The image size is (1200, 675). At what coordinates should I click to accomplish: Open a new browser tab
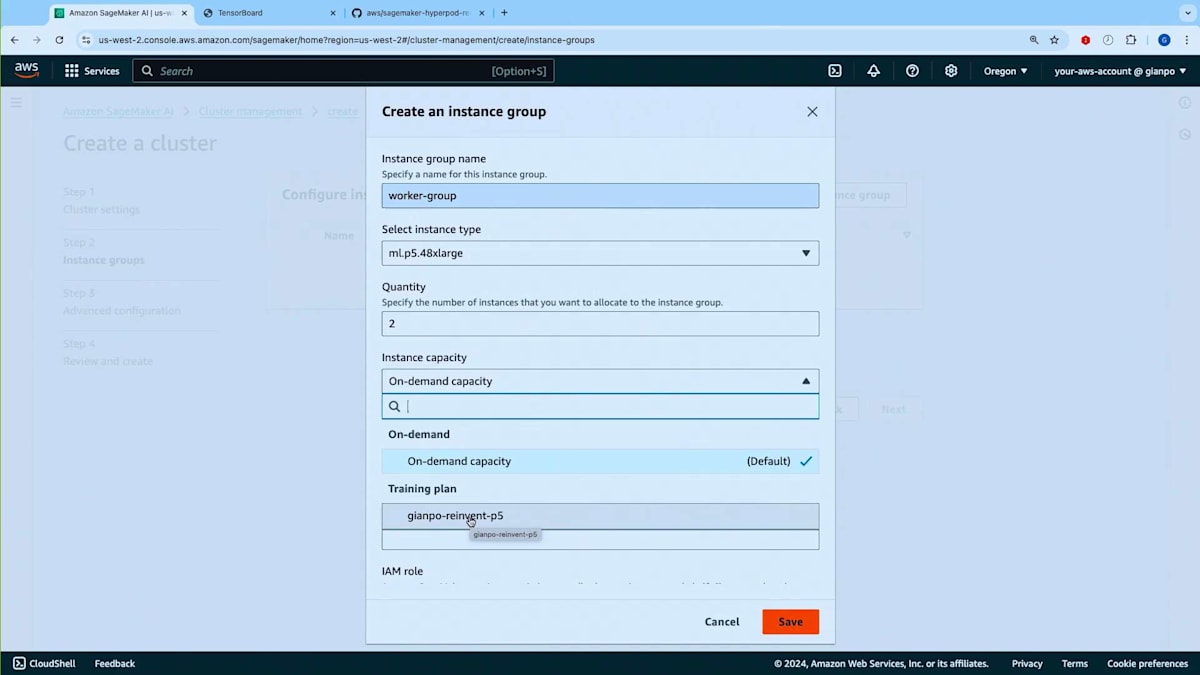[x=504, y=13]
